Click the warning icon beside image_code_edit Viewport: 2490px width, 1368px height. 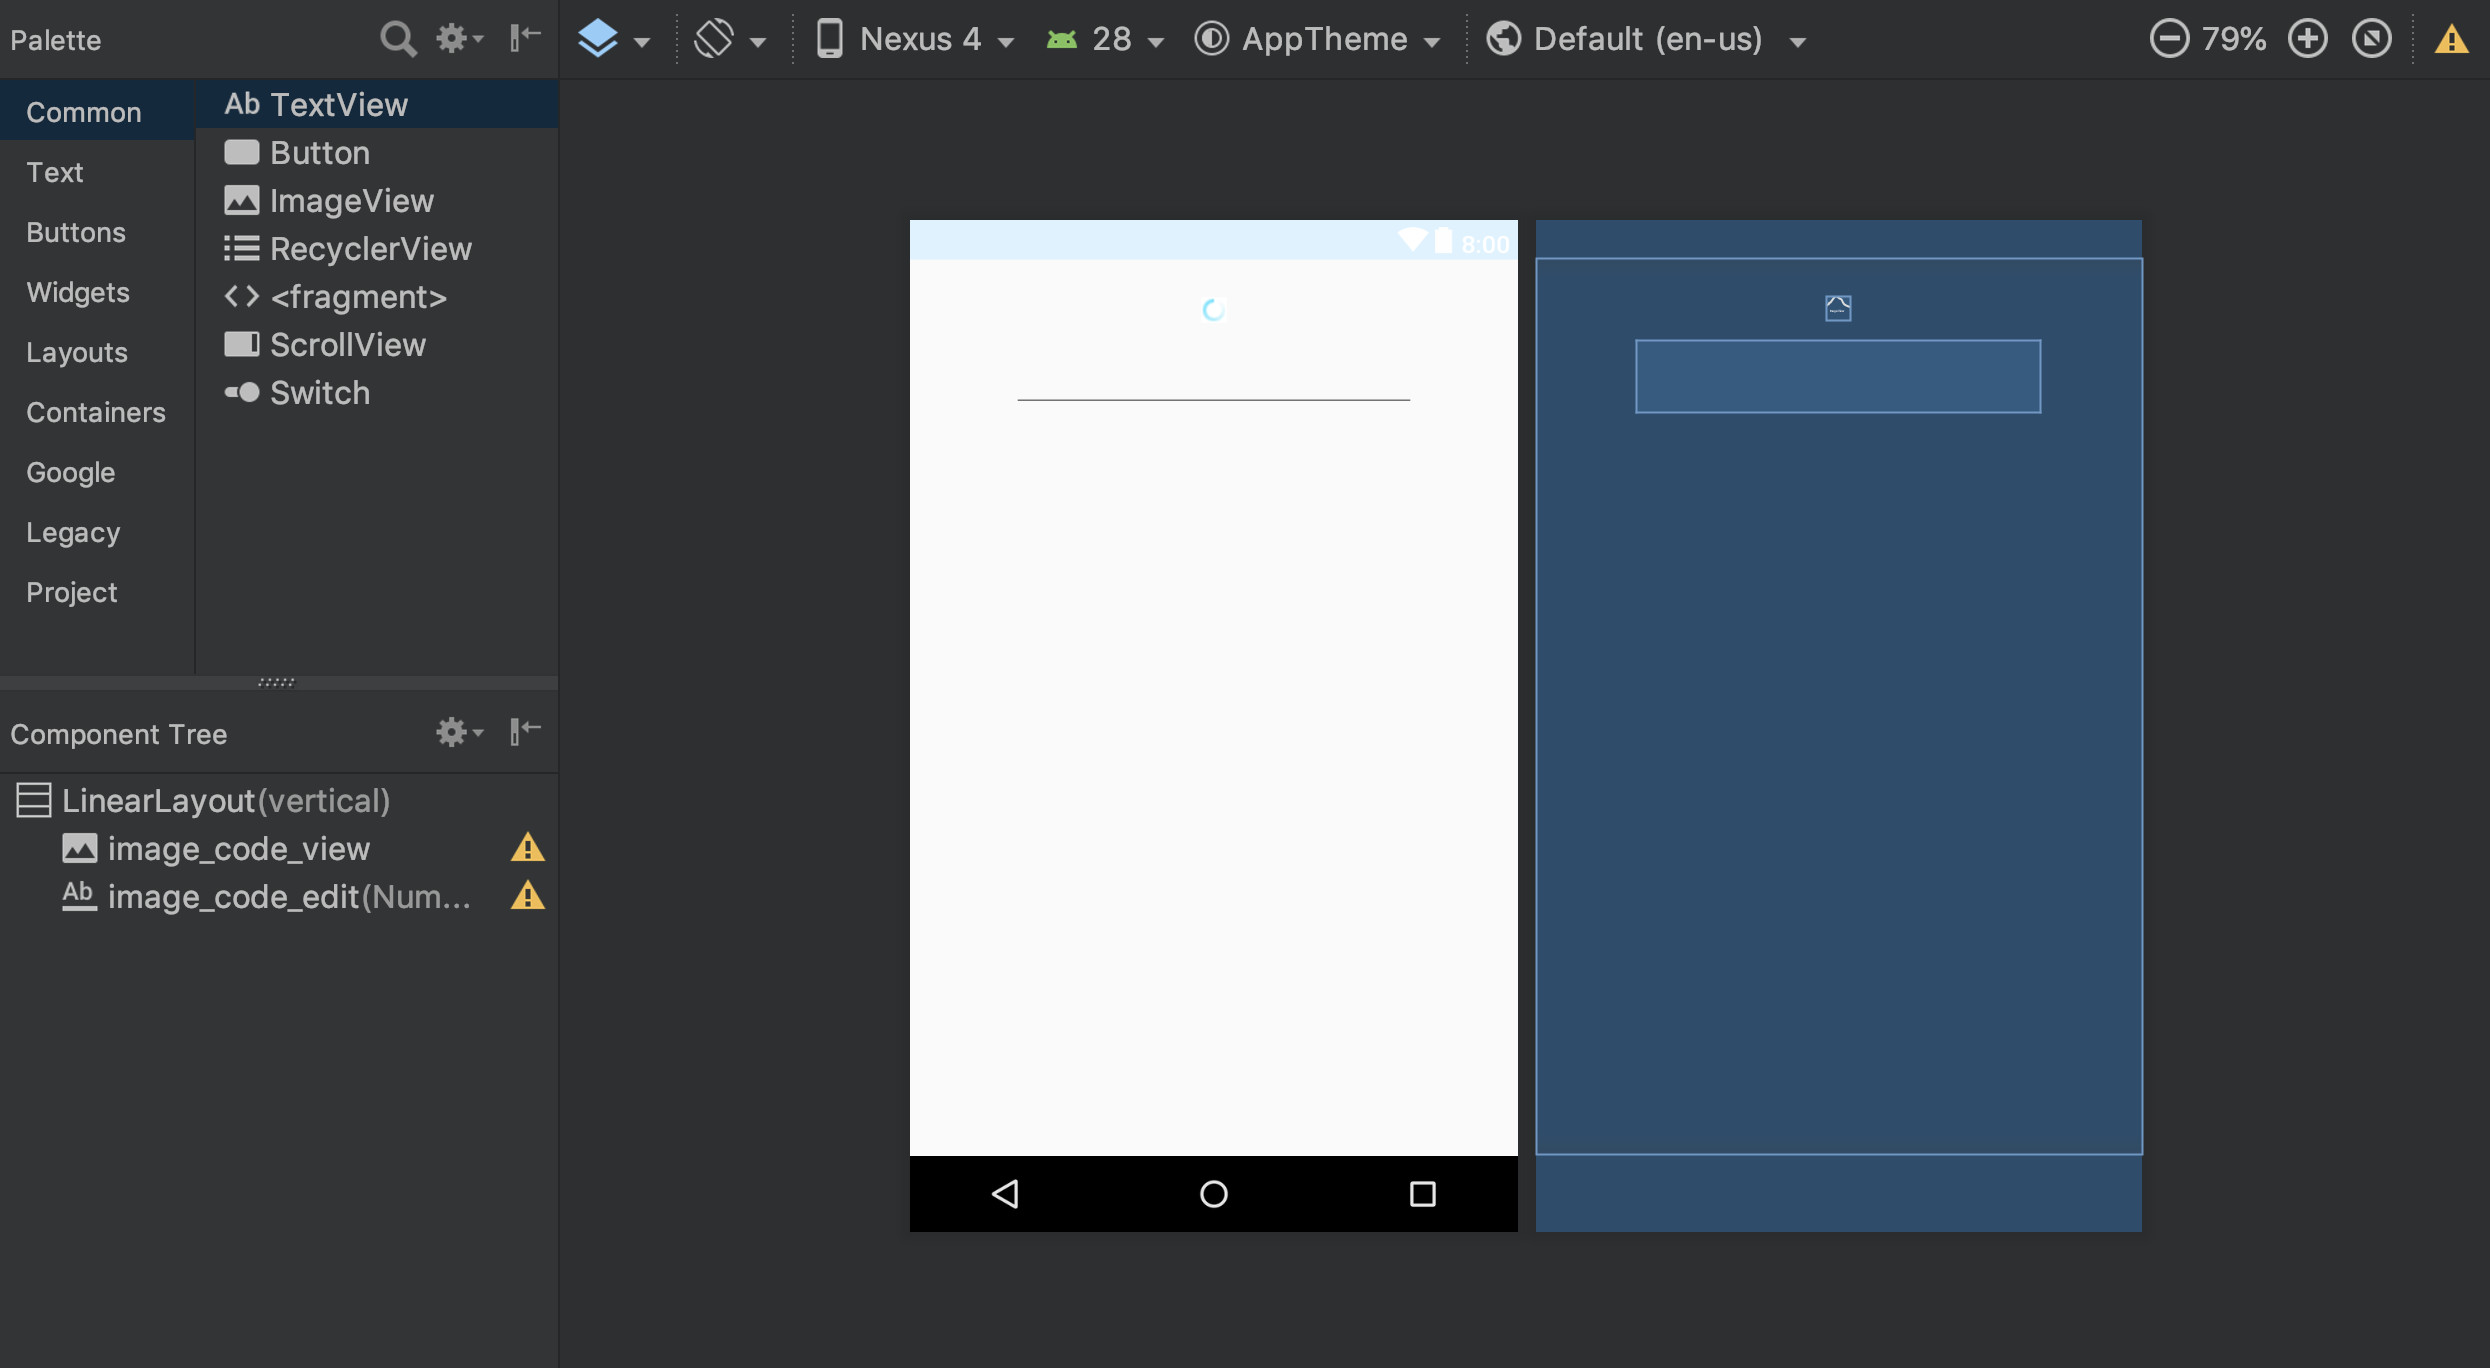coord(527,896)
